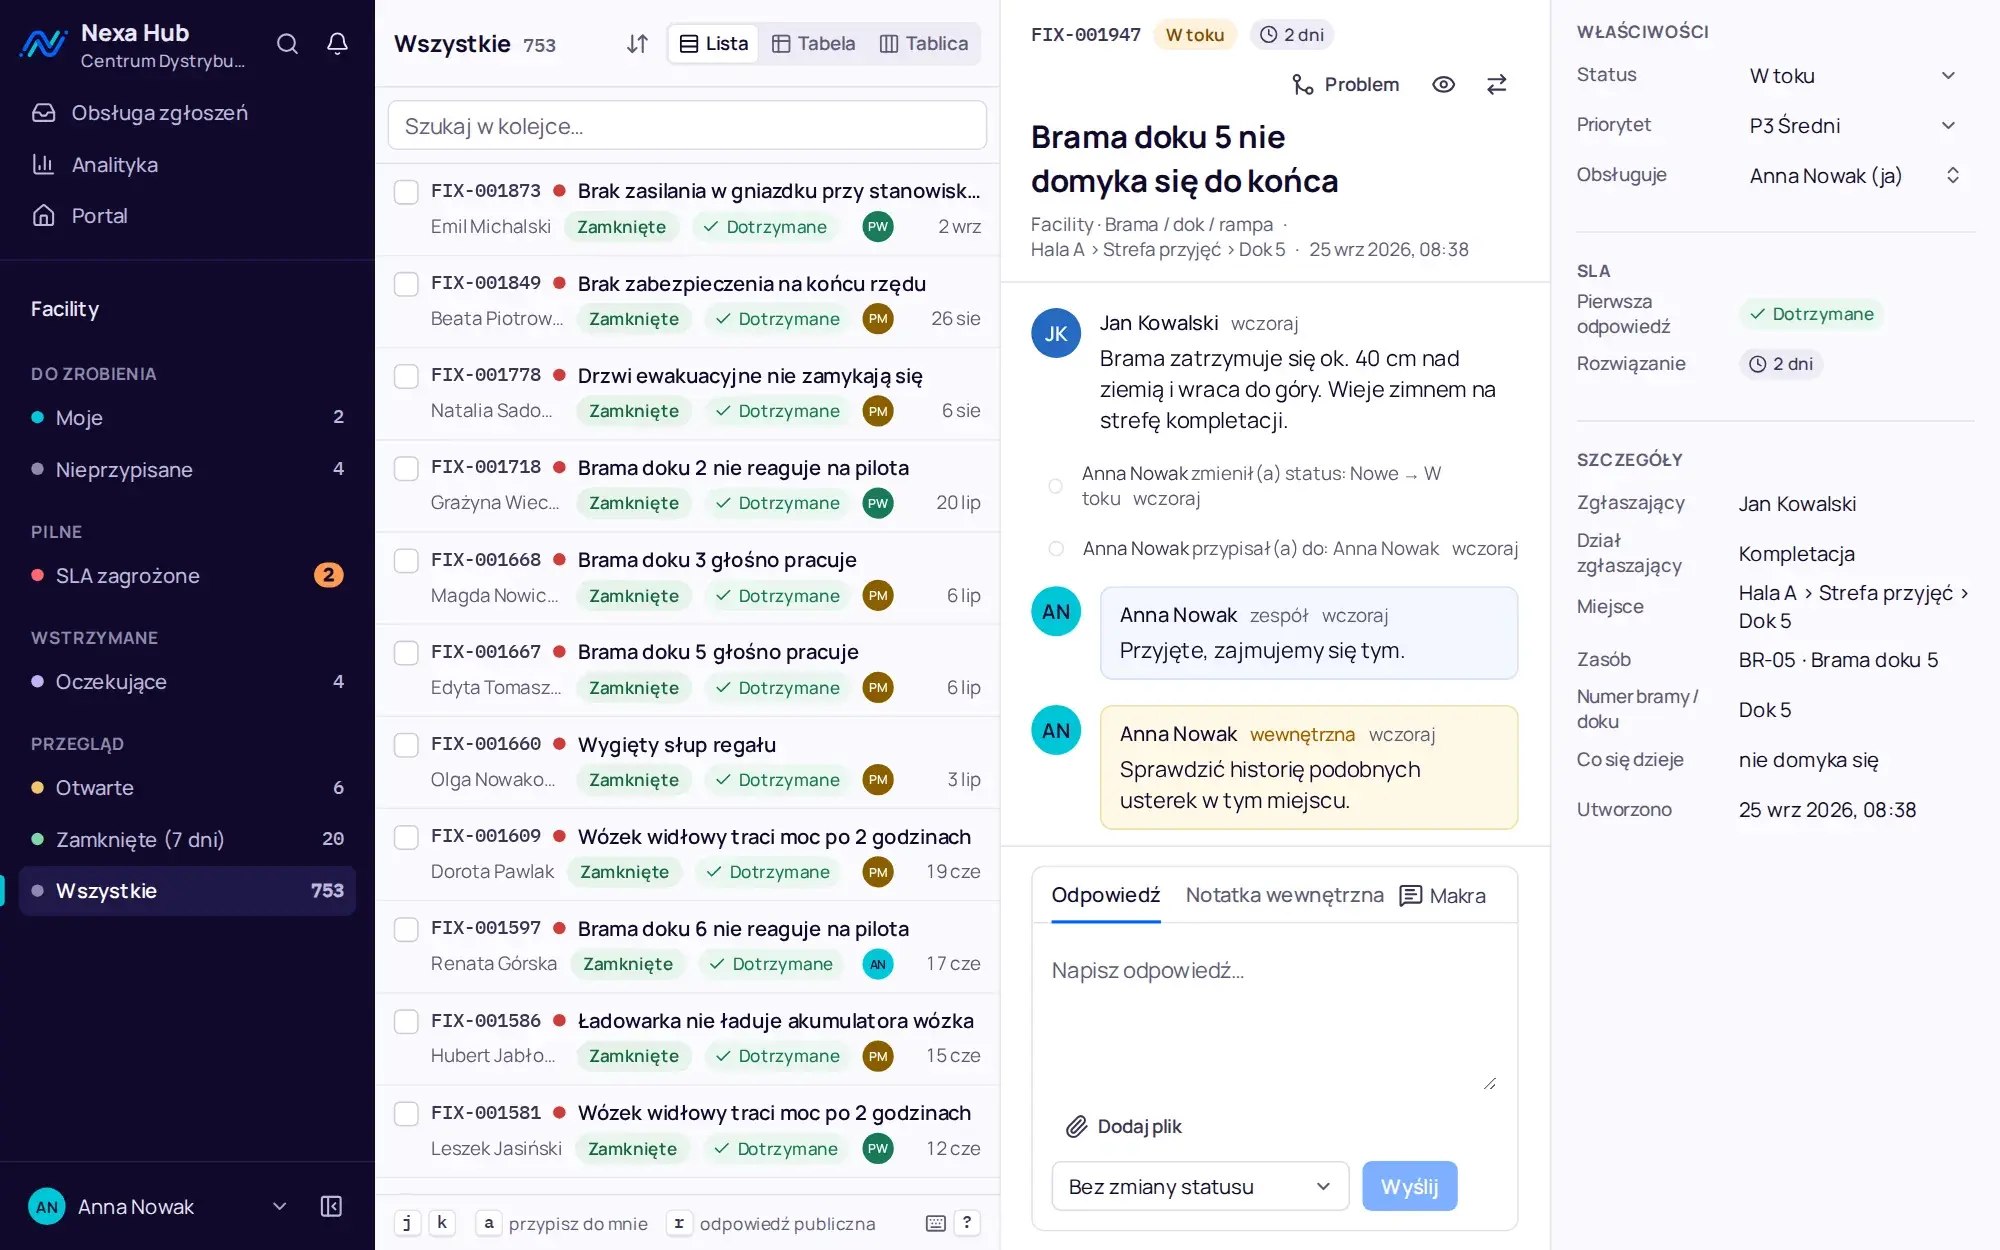2000x1250 pixels.
Task: Link ticket to Problem
Action: coord(1345,85)
